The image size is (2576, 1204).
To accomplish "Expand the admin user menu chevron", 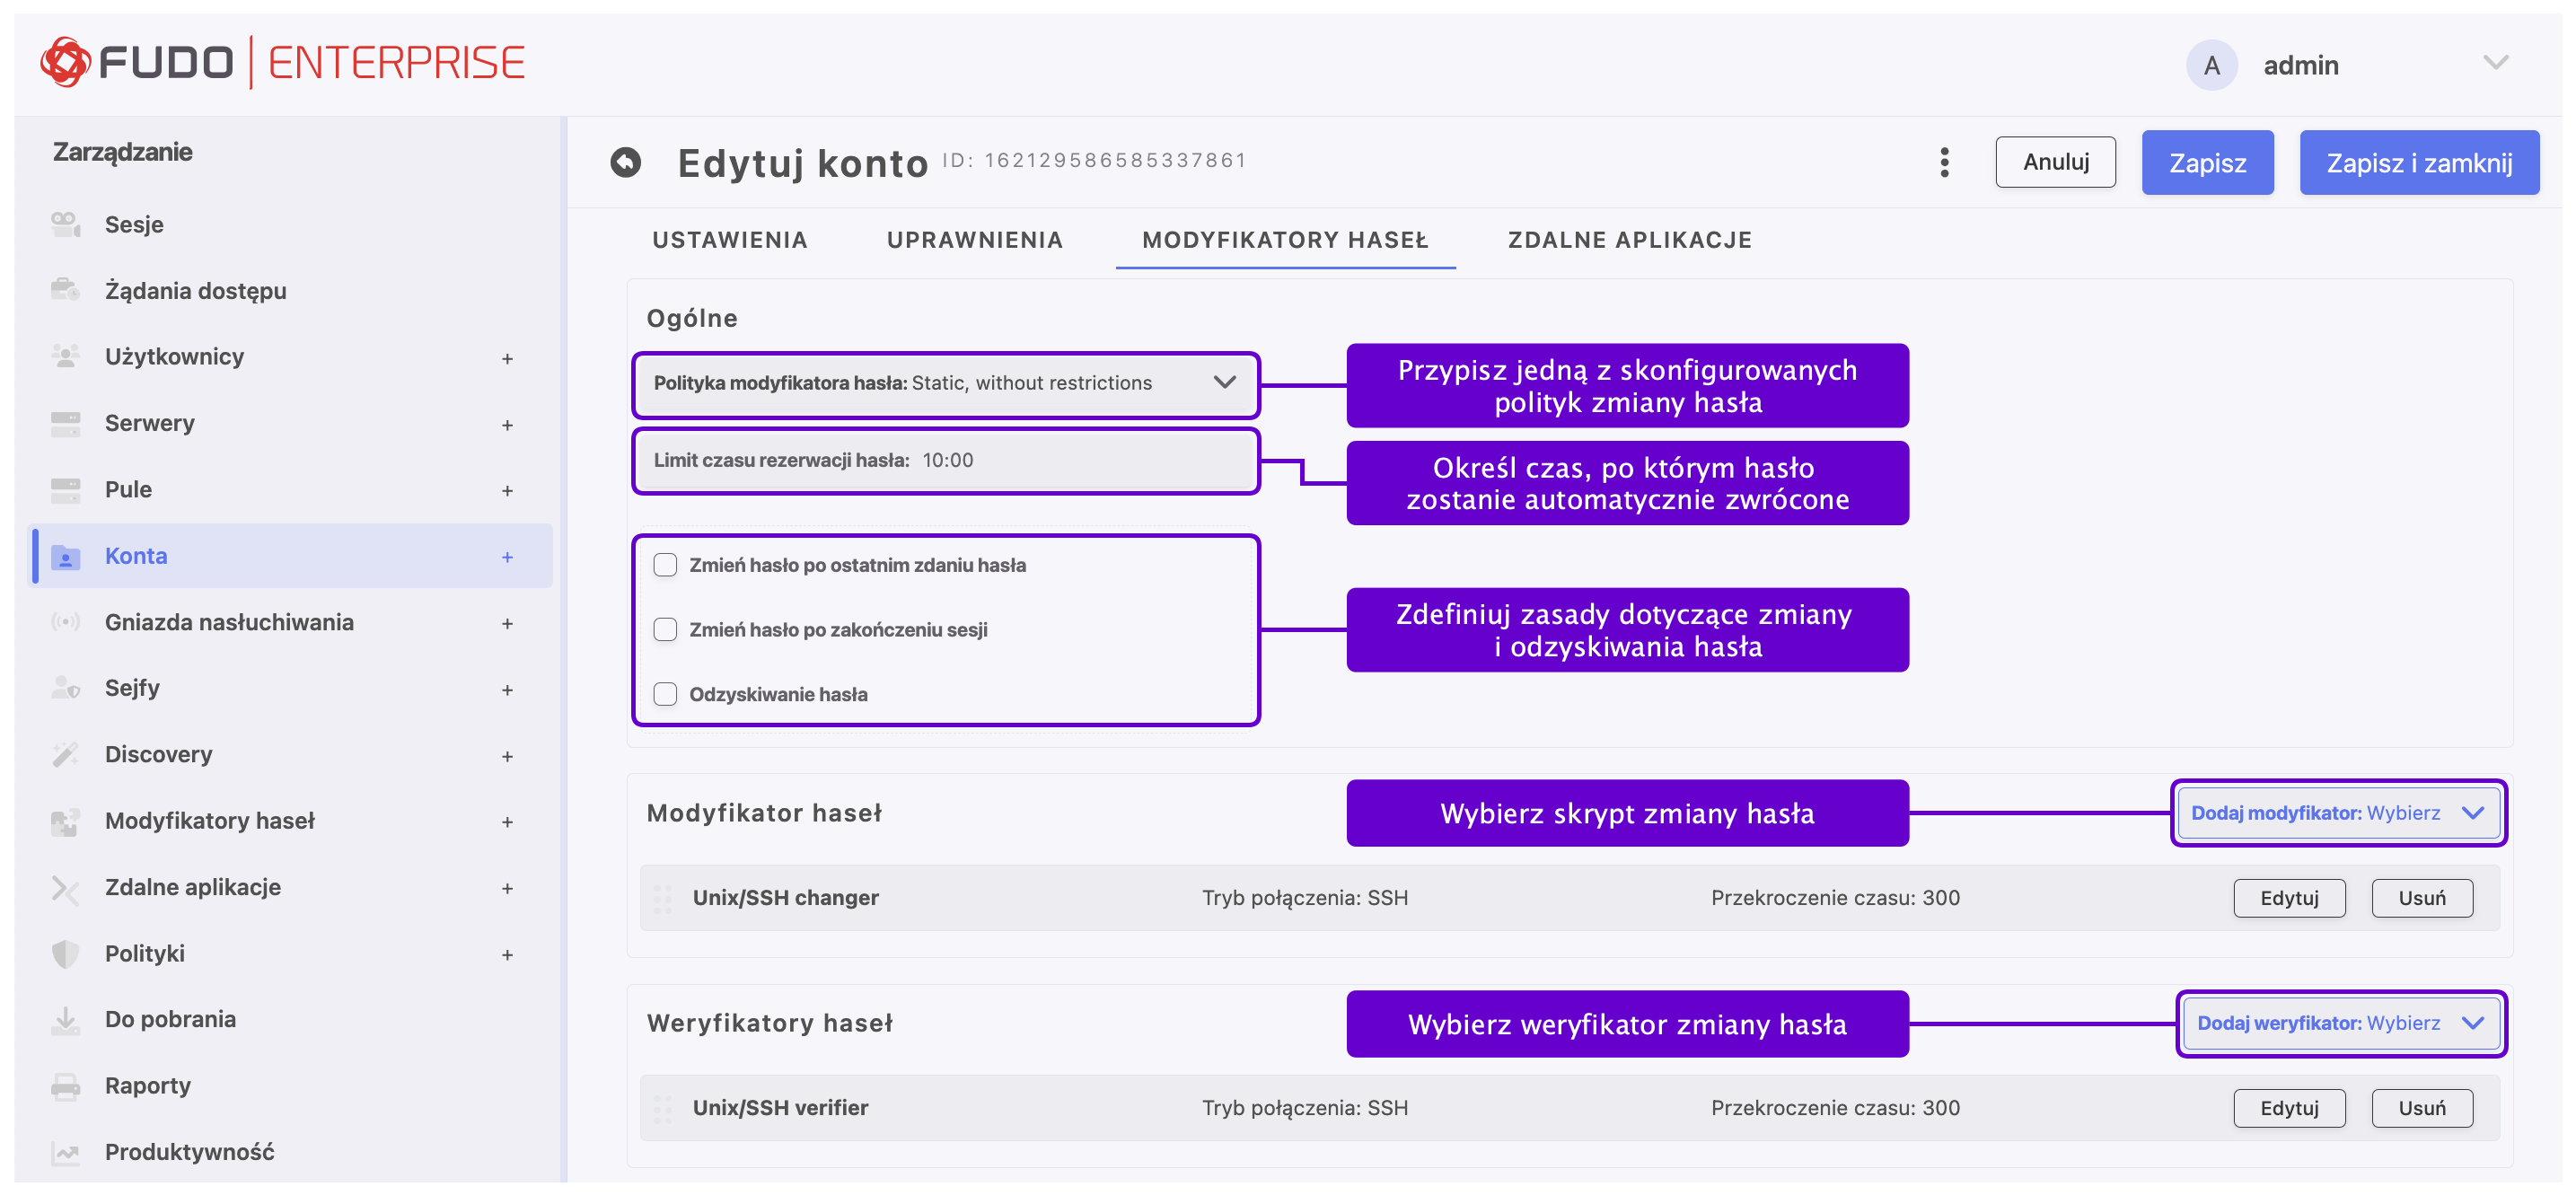I will point(2495,64).
